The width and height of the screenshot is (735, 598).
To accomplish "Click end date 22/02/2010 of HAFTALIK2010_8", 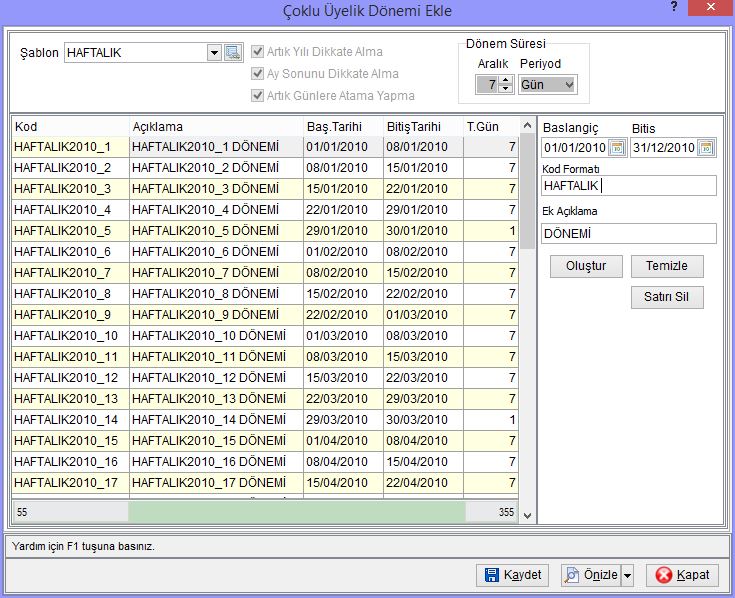I will [423, 294].
